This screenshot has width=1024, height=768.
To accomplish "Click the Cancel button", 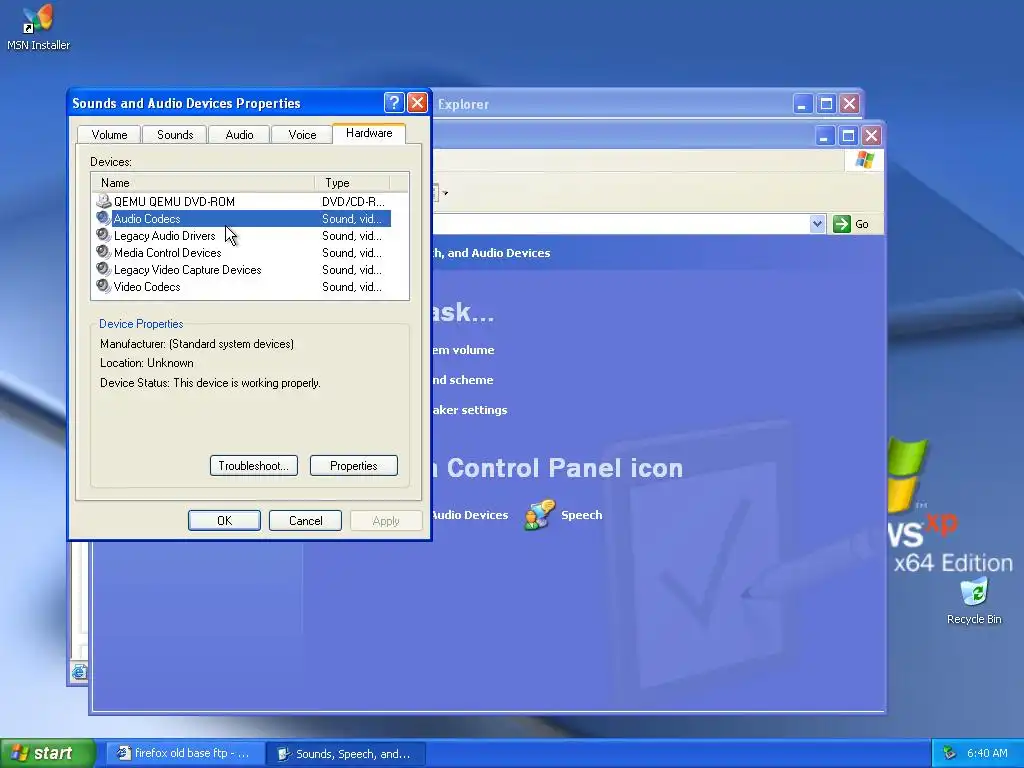I will point(305,520).
